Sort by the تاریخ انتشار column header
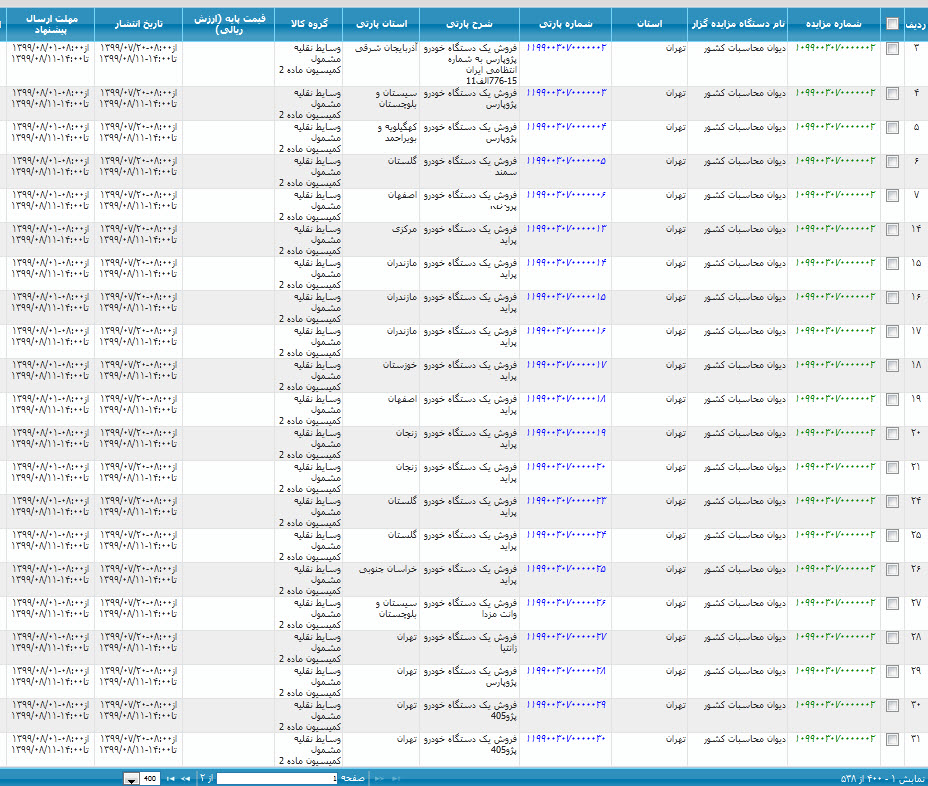928x786 pixels. click(x=138, y=24)
